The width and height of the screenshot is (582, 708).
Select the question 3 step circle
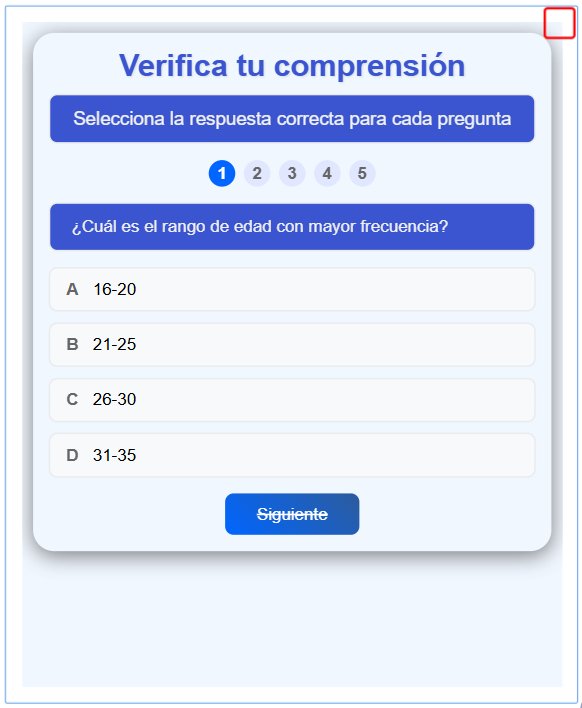[292, 173]
